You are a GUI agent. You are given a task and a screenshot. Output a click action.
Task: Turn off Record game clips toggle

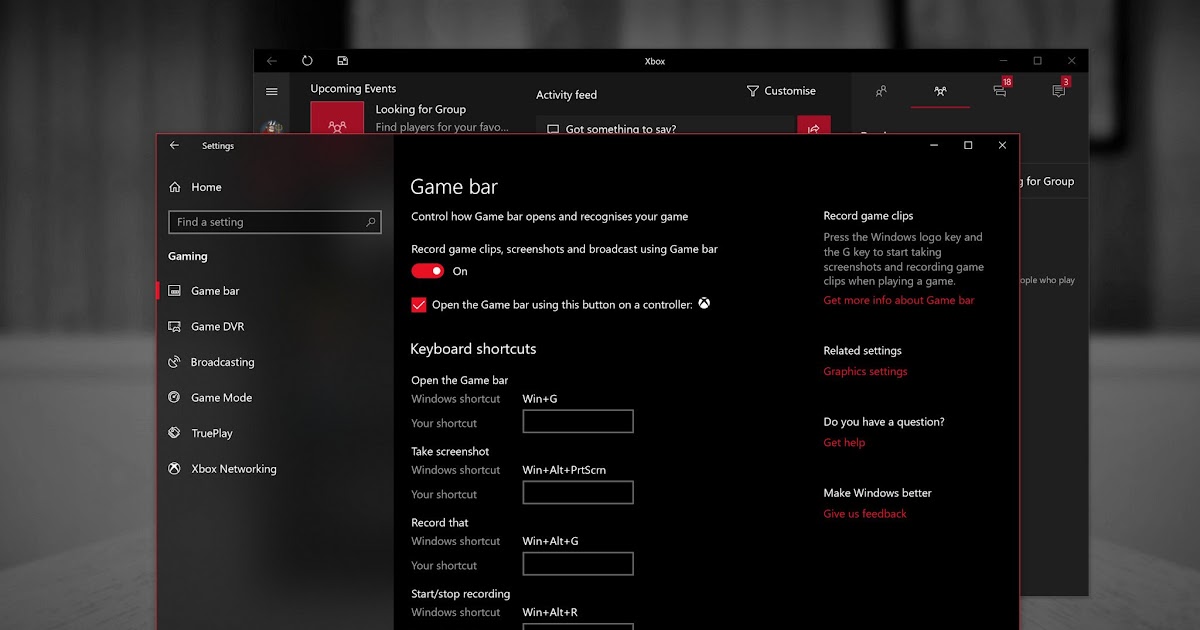(x=428, y=271)
